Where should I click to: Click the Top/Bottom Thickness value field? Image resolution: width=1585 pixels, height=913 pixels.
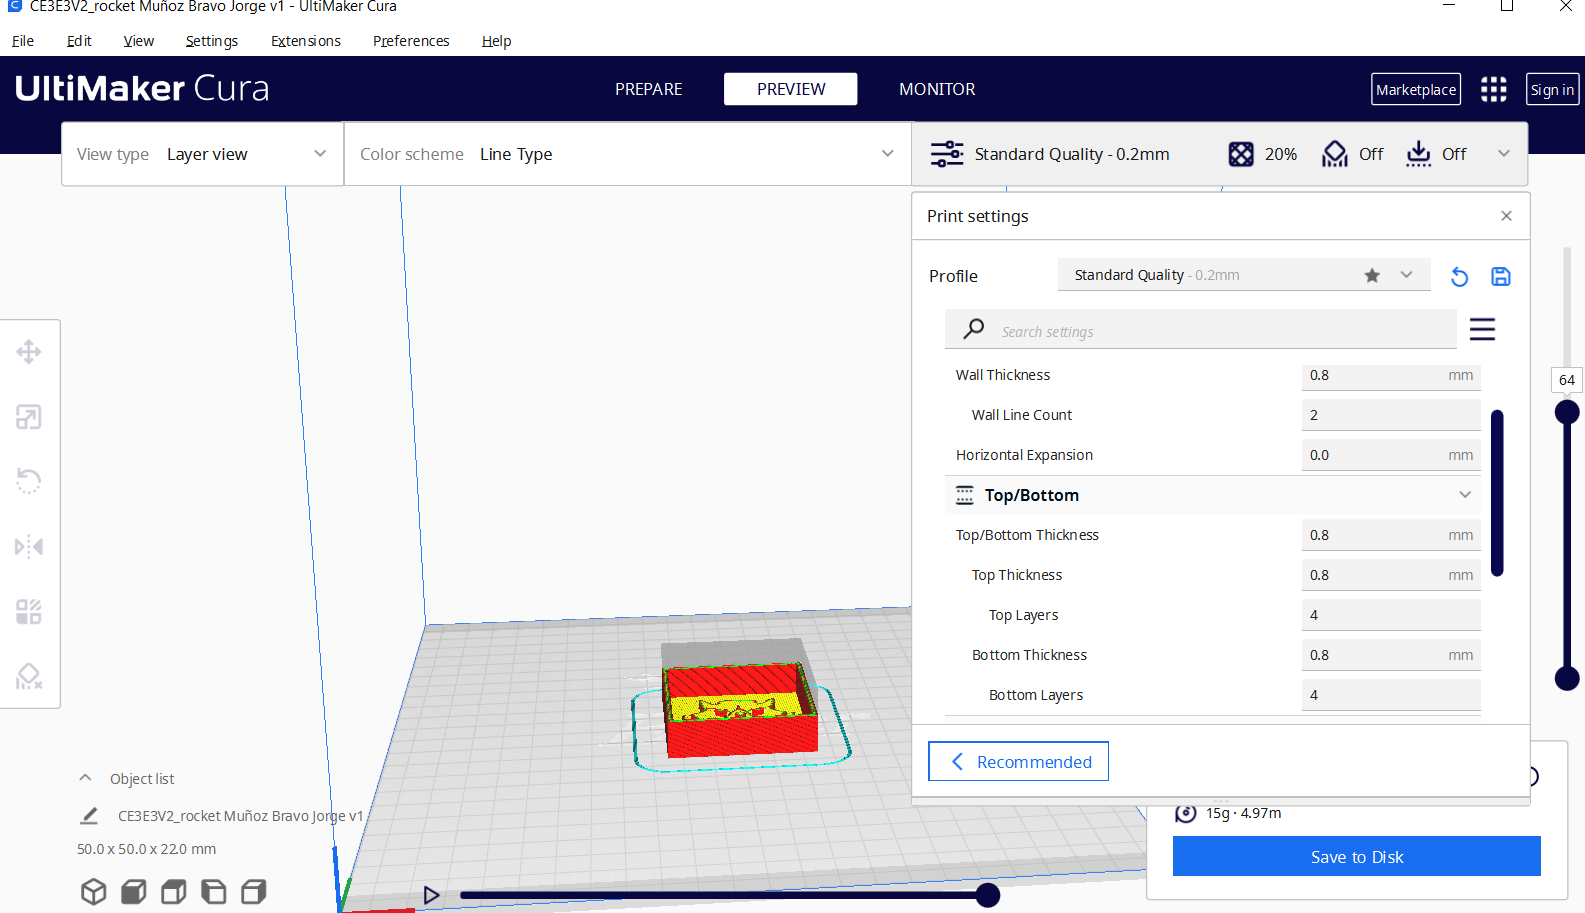pos(1391,535)
